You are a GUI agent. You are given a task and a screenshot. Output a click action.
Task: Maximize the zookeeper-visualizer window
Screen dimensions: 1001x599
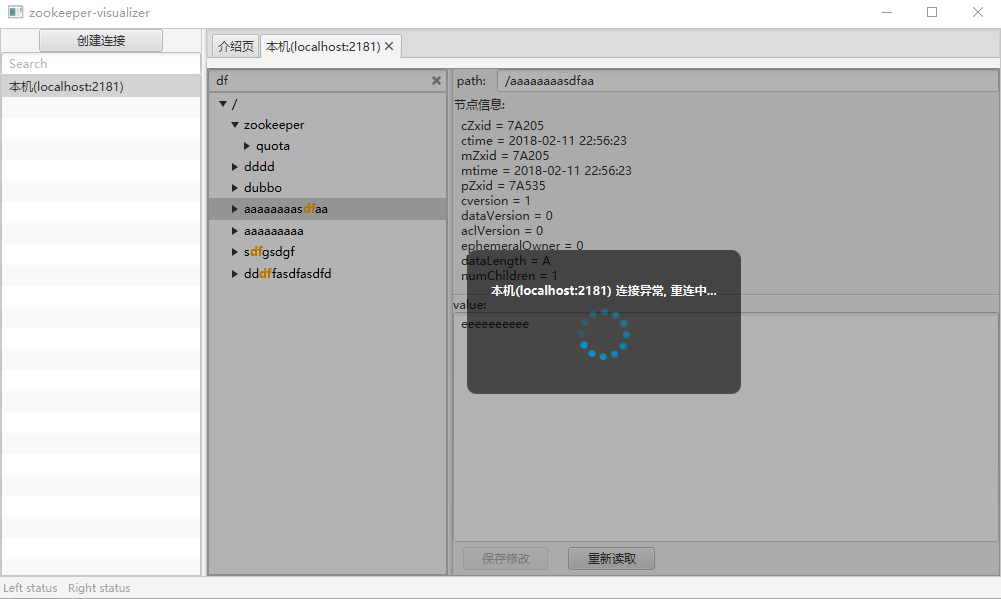tap(932, 12)
